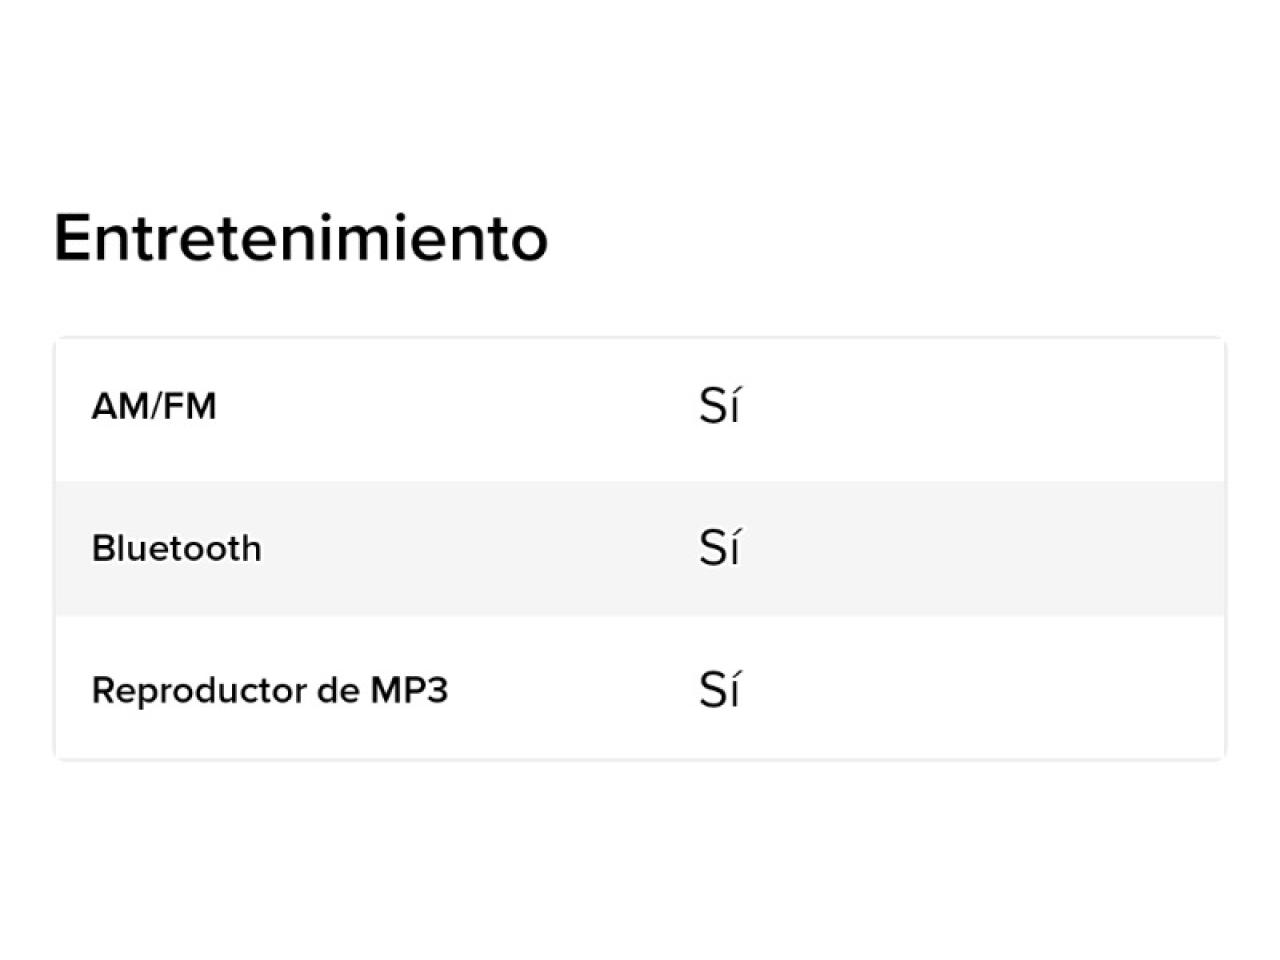1280x960 pixels.
Task: Click the Sí value beside AM/FM
Action: 719,405
